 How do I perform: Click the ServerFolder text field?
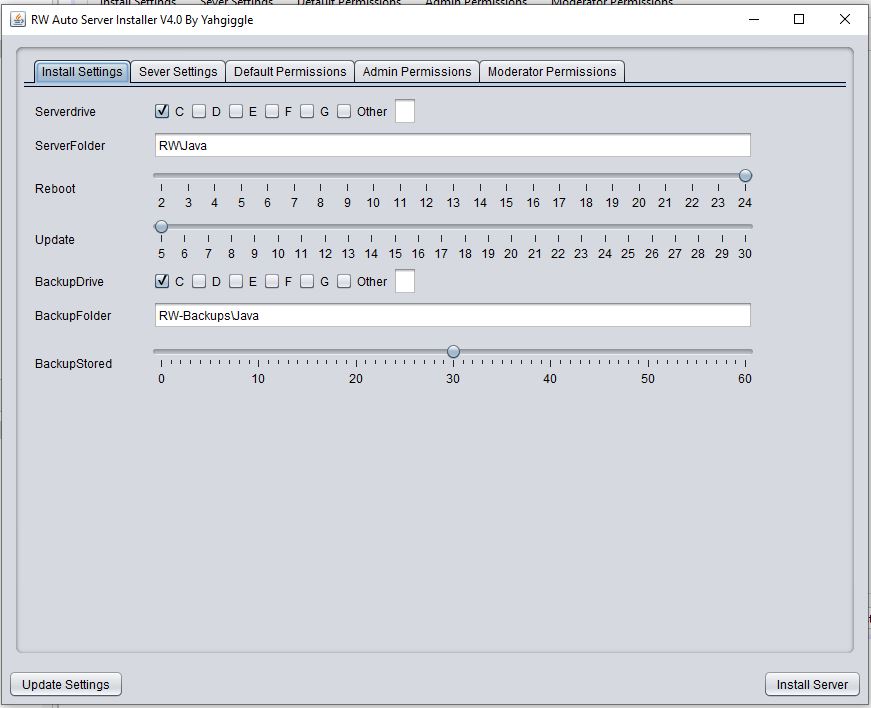(x=452, y=146)
